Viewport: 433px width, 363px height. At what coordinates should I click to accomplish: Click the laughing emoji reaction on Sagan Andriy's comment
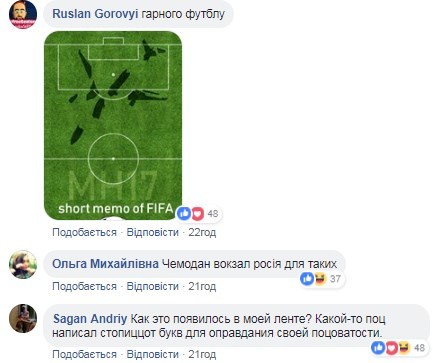pyautogui.click(x=404, y=348)
